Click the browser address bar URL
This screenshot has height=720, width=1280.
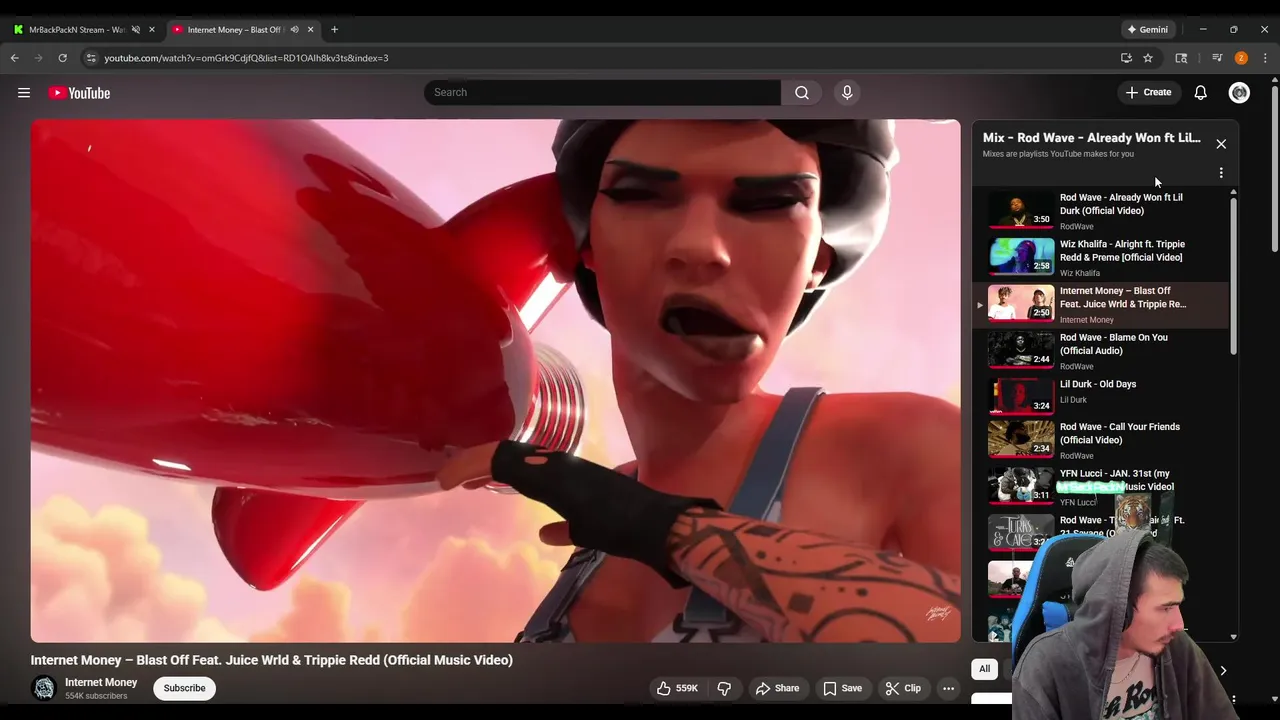246,58
